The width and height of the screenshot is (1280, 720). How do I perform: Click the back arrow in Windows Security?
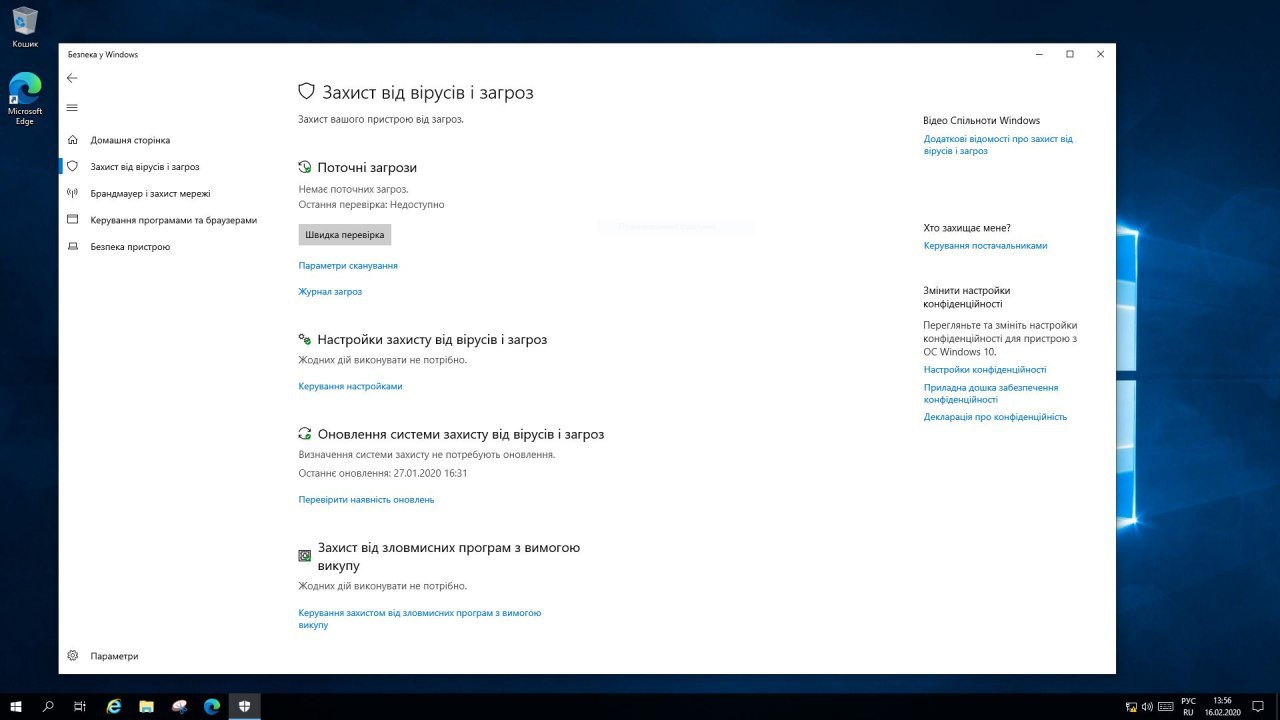coord(72,78)
